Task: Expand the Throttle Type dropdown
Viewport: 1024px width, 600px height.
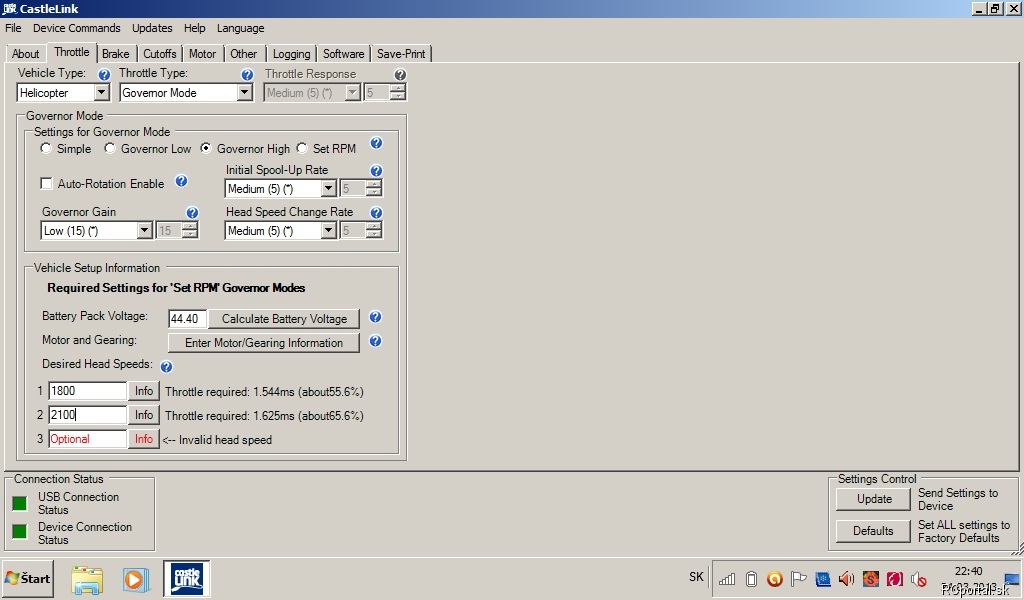Action: tap(245, 93)
